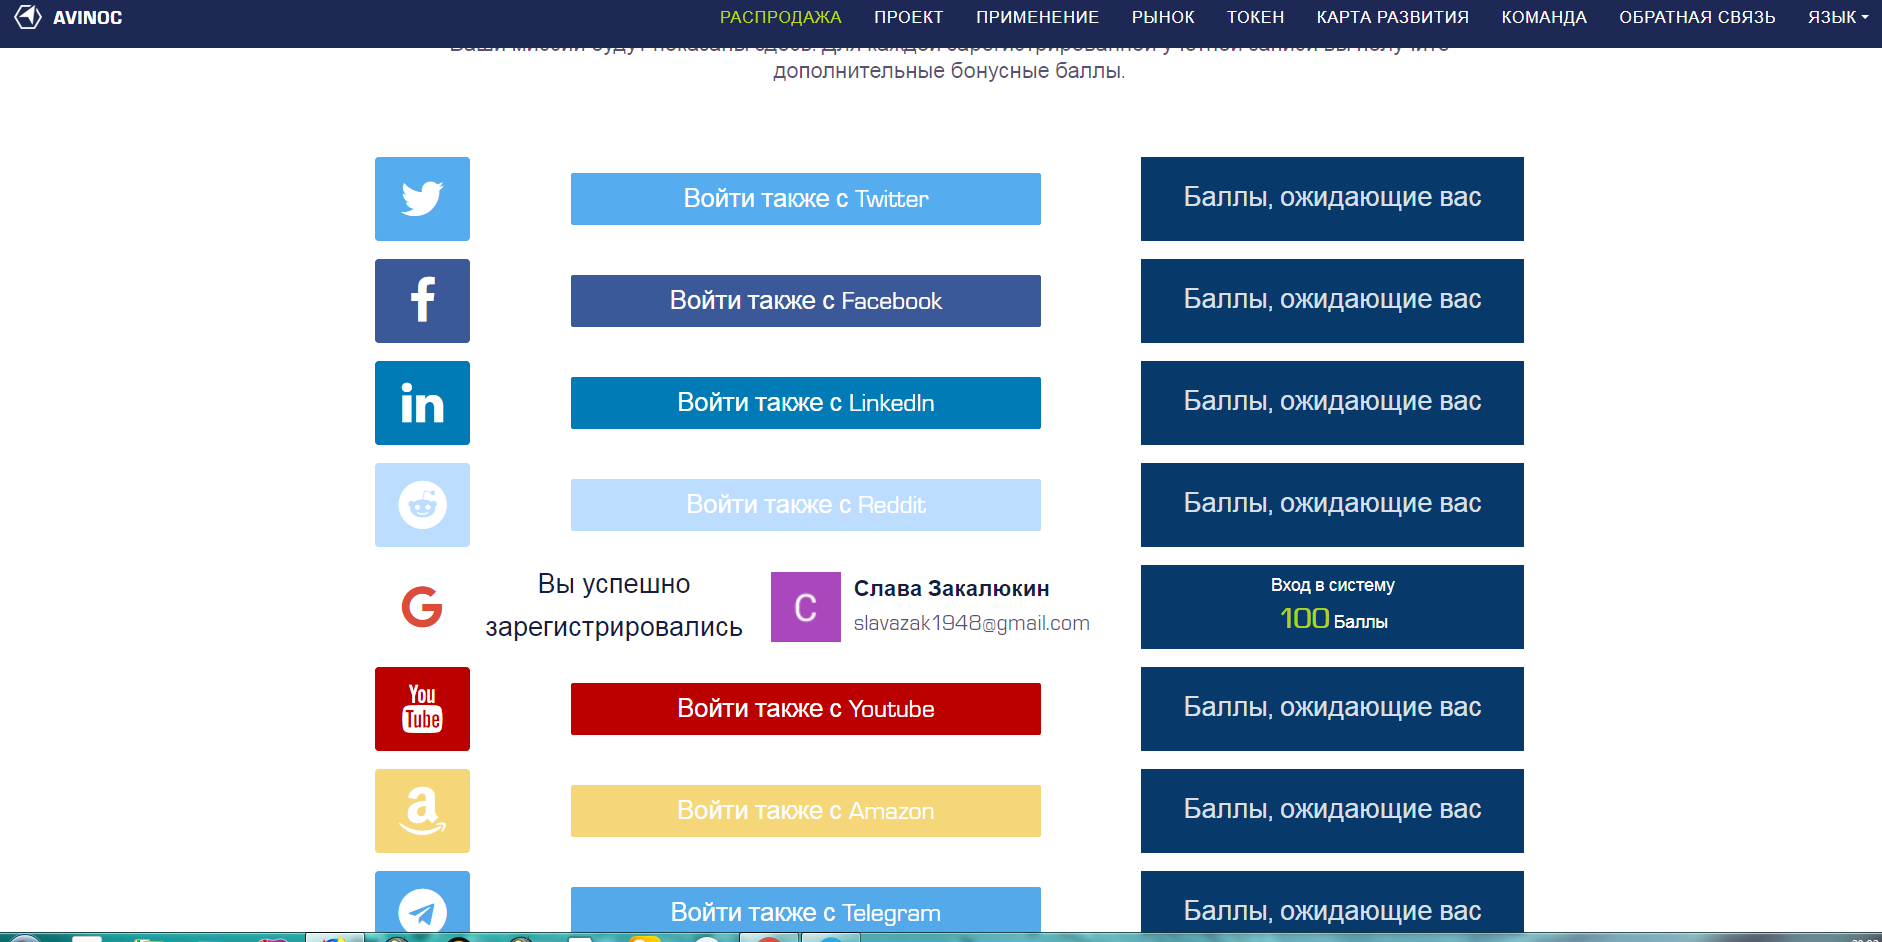1882x942 pixels.
Task: Open the ТОКЕН menu item
Action: pos(1256,17)
